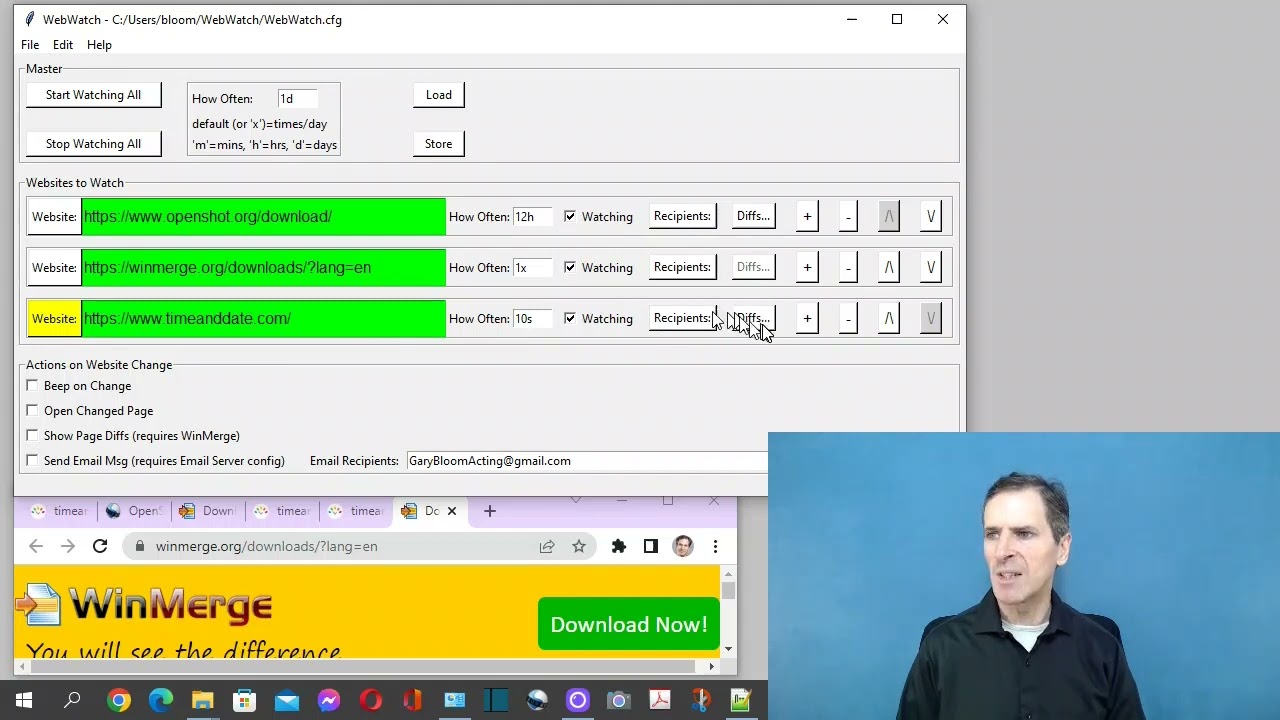Open Chrome extensions puzzle icon
The width and height of the screenshot is (1280, 720).
(619, 546)
